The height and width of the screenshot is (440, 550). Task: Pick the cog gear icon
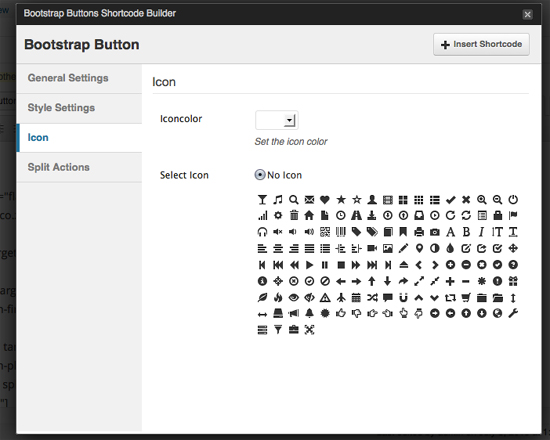tap(278, 215)
